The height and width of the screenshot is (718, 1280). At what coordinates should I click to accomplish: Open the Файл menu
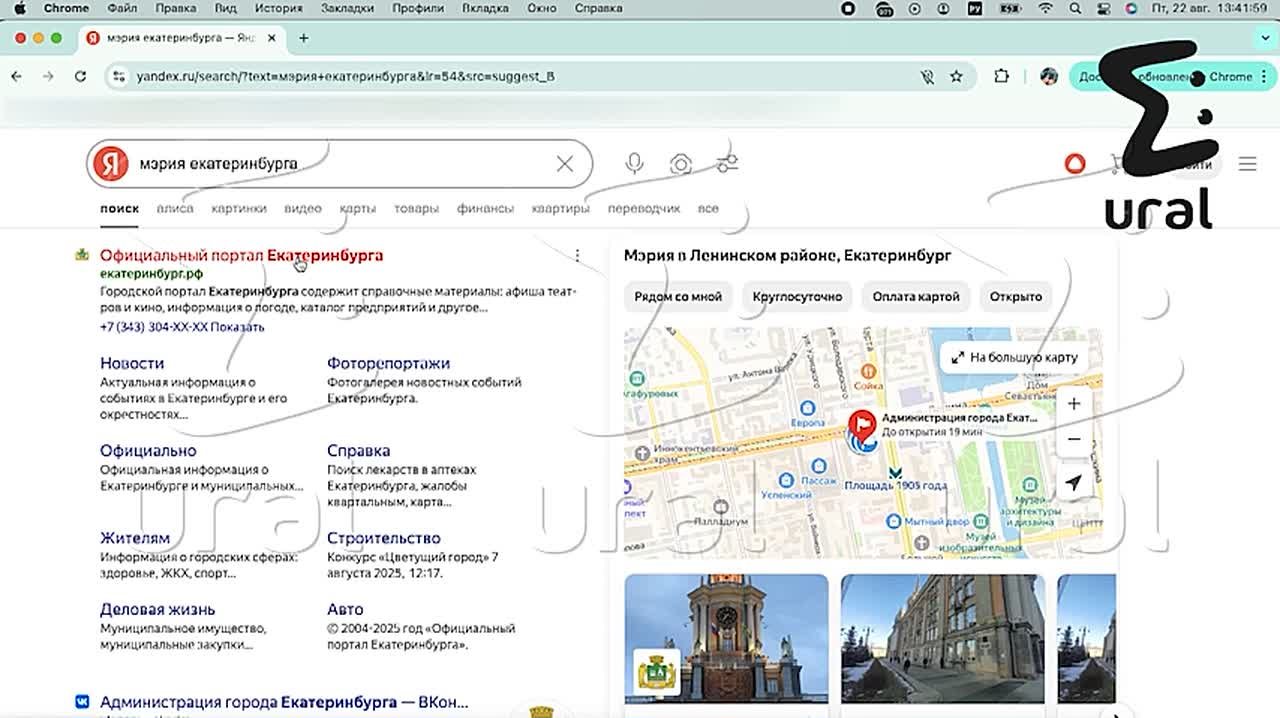point(122,8)
